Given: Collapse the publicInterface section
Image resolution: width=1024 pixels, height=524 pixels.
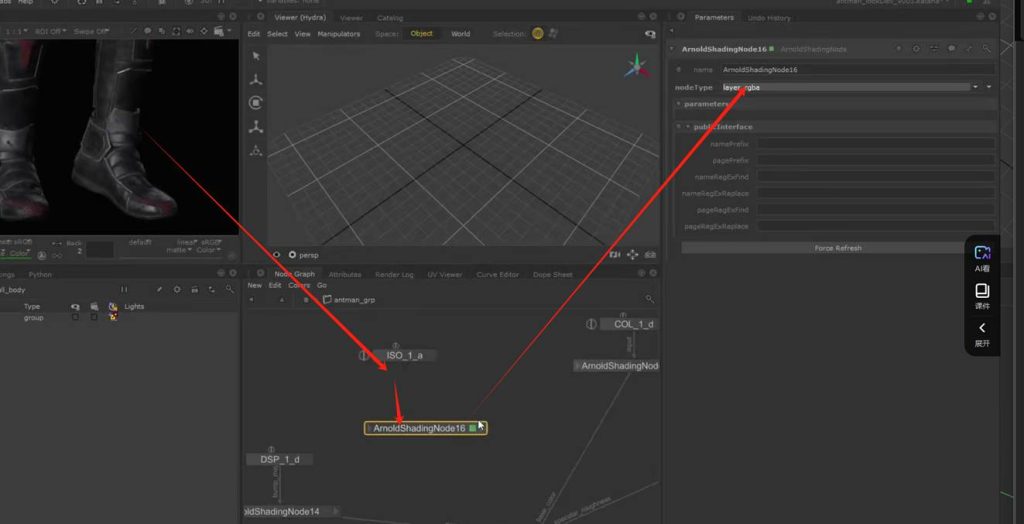Looking at the screenshot, I should coord(688,127).
